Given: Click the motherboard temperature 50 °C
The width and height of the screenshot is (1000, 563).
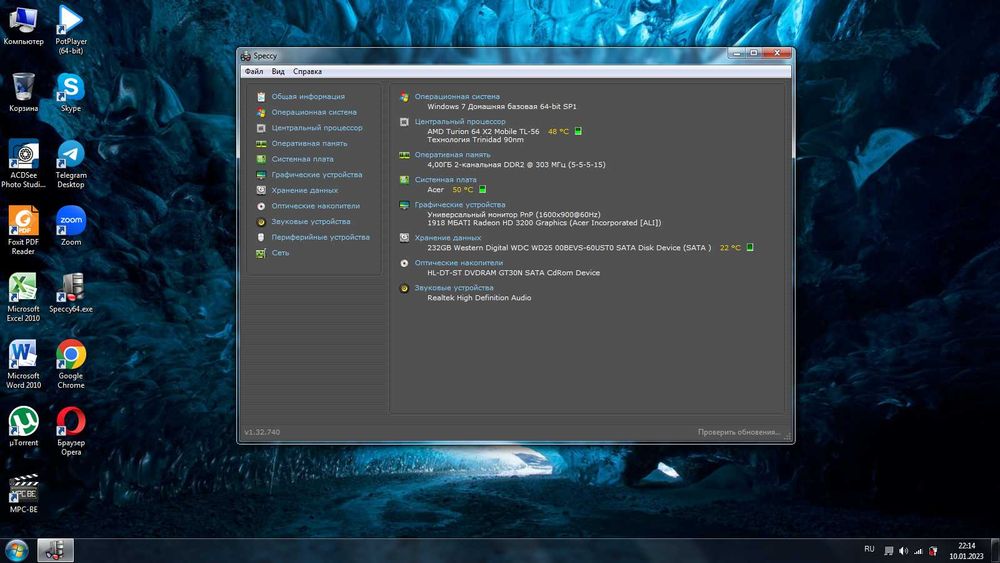Looking at the screenshot, I should coord(462,189).
